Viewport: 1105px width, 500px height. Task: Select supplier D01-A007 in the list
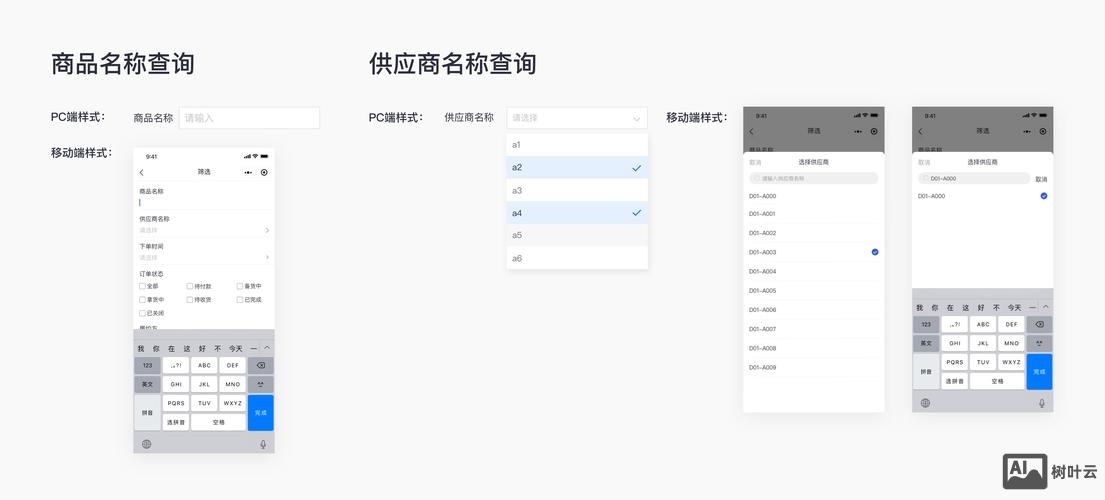point(814,329)
